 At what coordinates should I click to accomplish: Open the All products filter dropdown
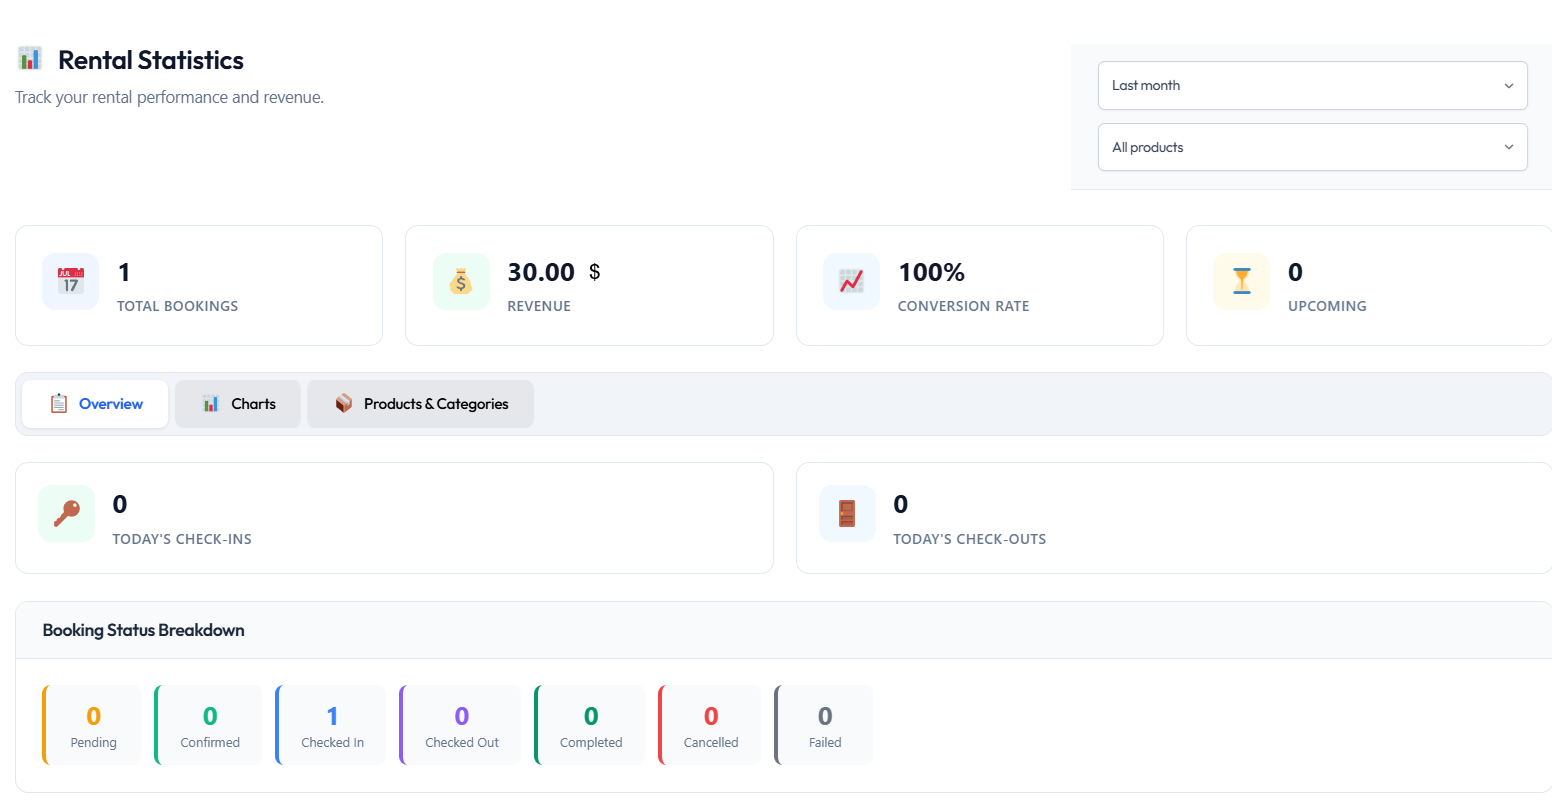tap(1312, 147)
